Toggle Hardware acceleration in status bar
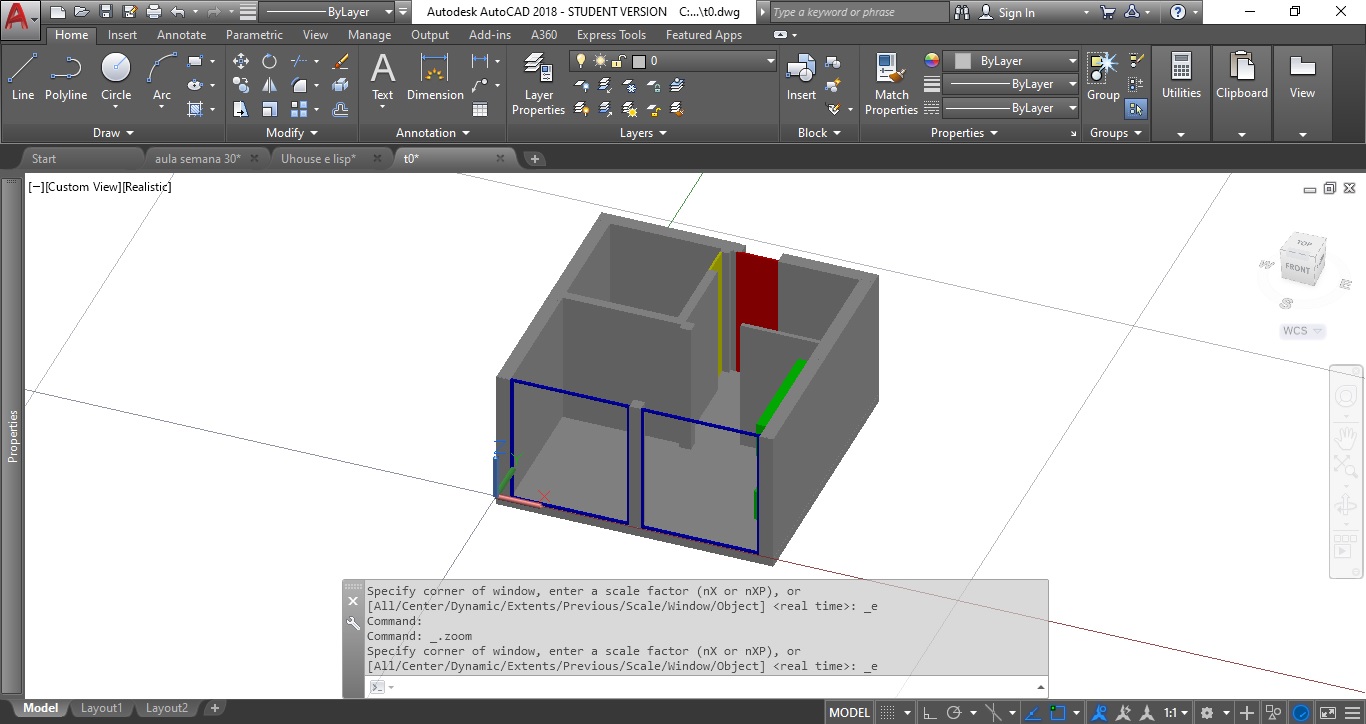Viewport: 1366px width, 724px height. coord(1300,712)
